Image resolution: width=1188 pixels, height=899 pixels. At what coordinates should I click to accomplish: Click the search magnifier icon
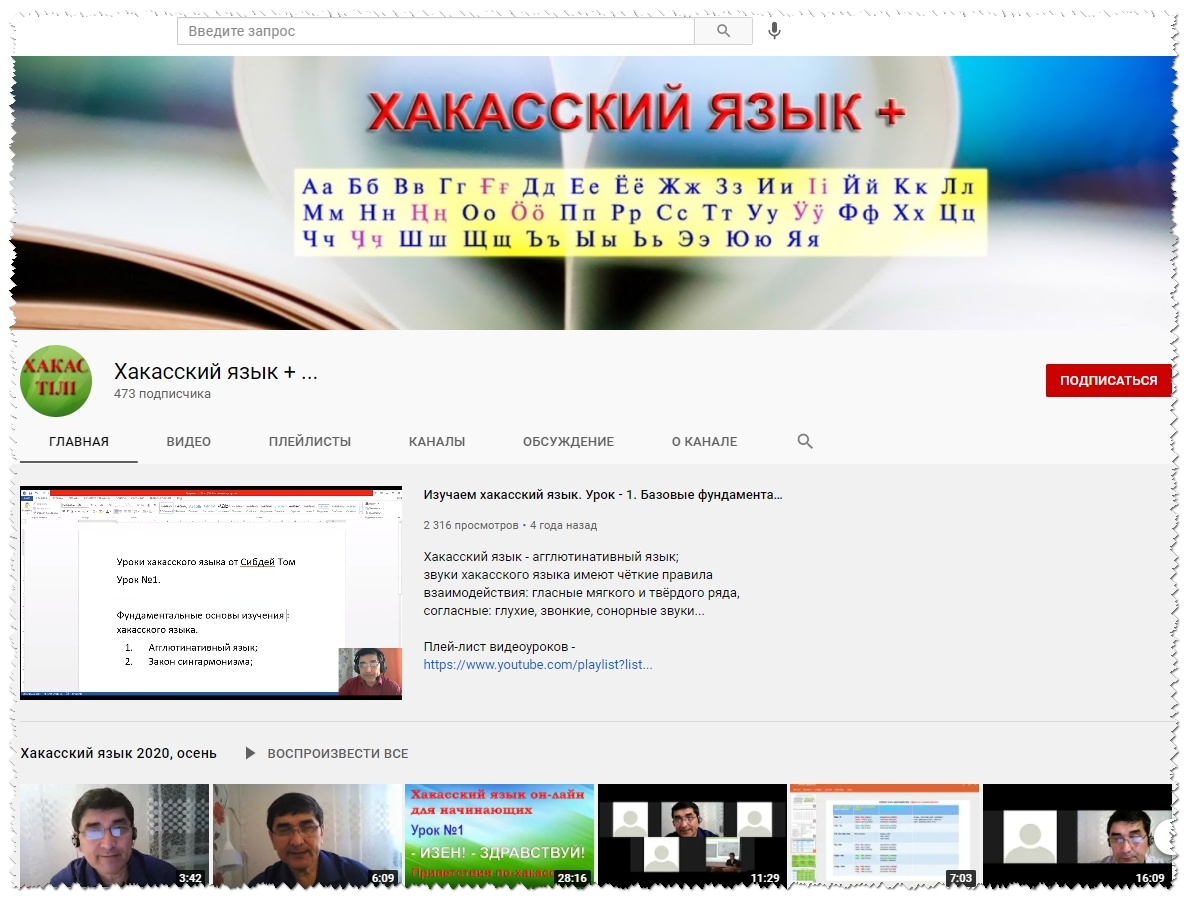pos(722,30)
